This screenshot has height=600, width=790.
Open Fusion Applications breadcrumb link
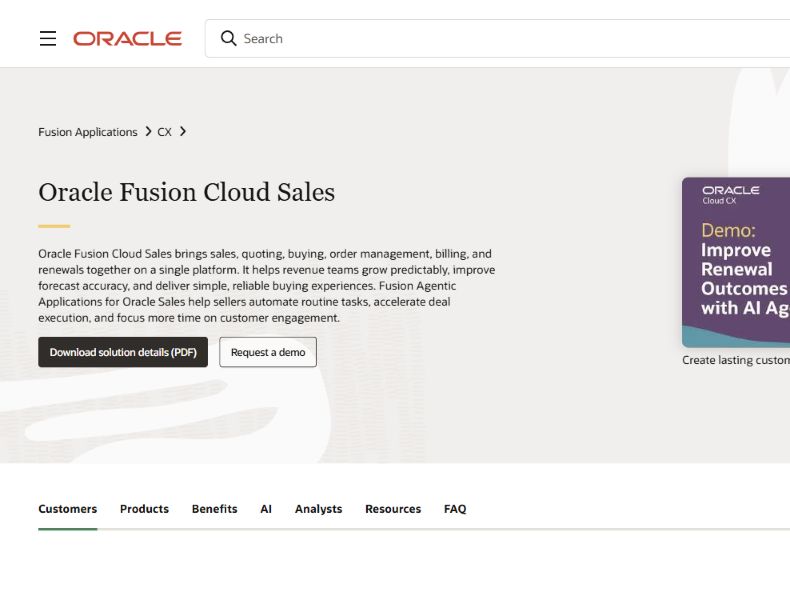click(x=88, y=132)
